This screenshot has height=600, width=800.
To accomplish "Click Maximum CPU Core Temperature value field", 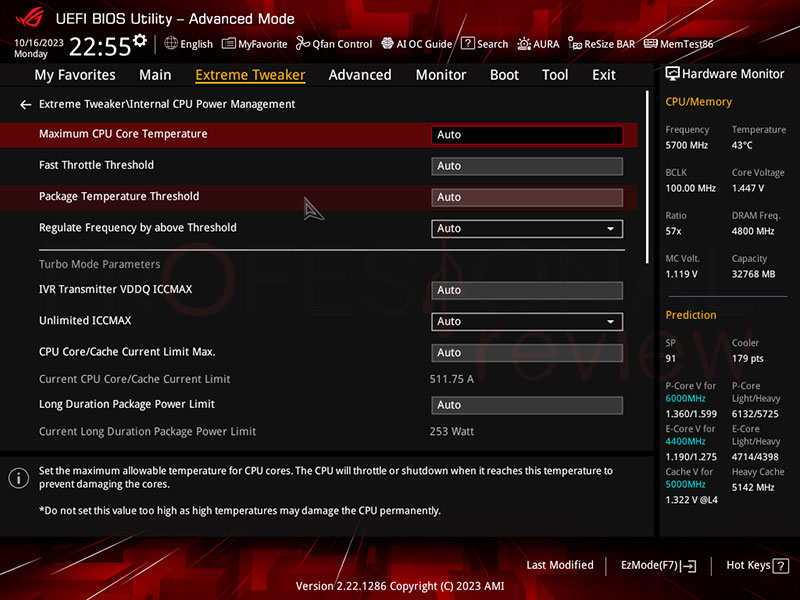I will [x=527, y=135].
